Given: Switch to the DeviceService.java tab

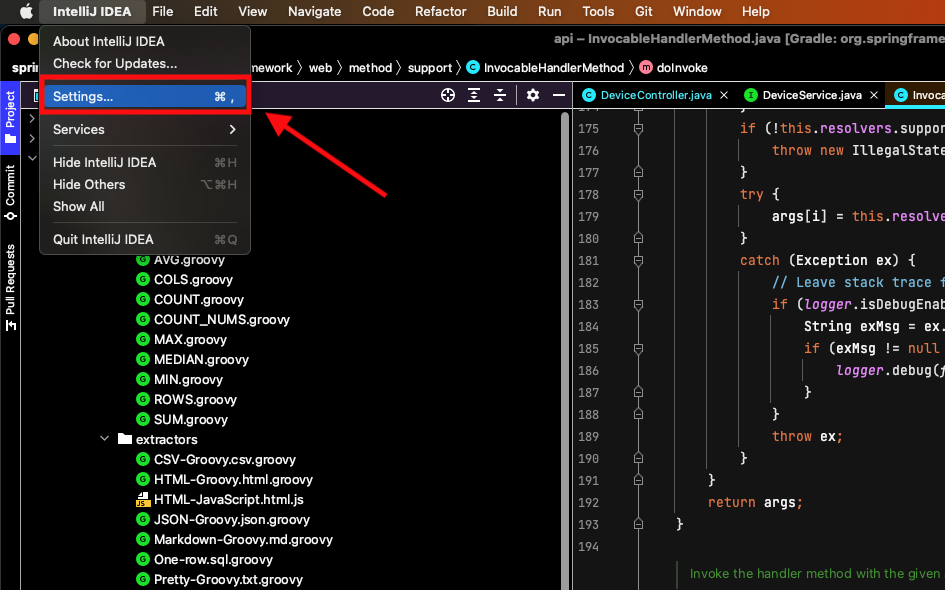Looking at the screenshot, I should click(812, 95).
